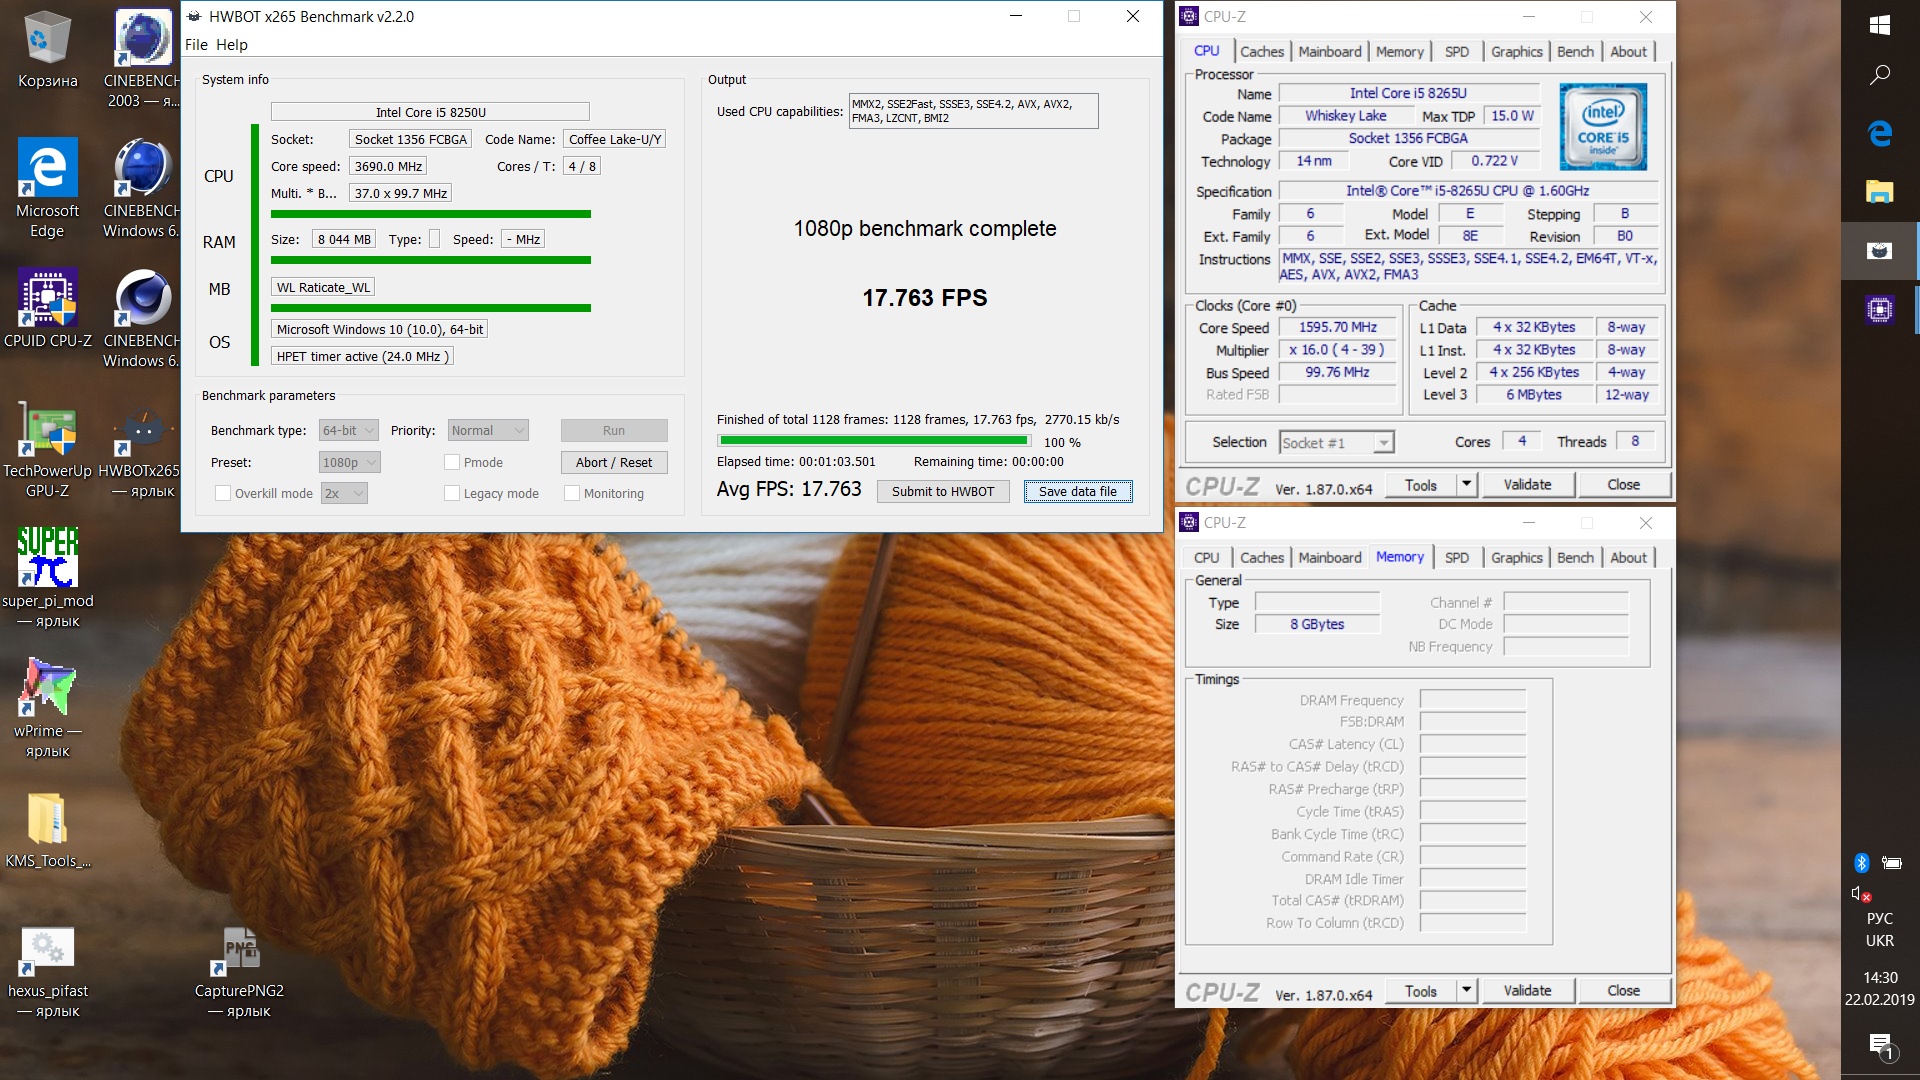Click the green RAM info status bar
1920x1080 pixels.
tap(431, 260)
